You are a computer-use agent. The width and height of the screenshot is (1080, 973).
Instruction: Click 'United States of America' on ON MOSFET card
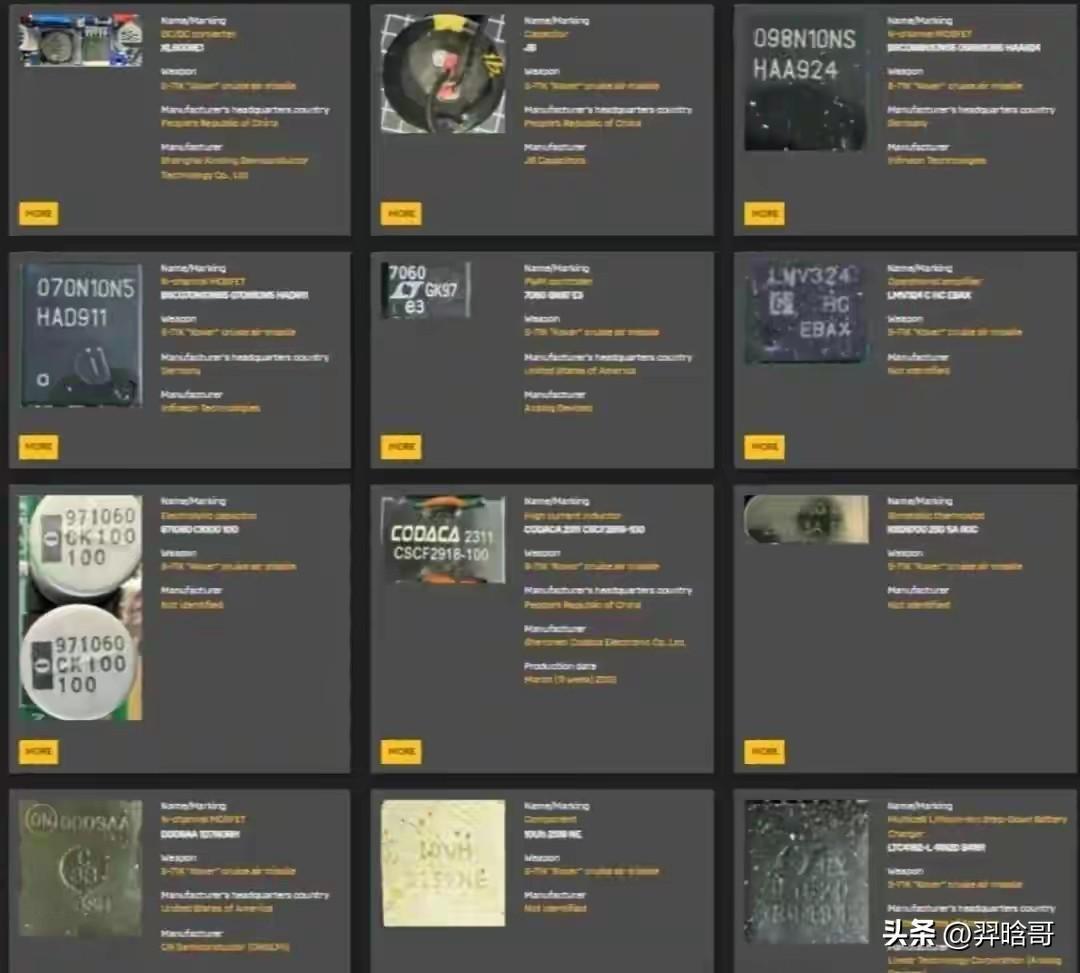click(216, 908)
